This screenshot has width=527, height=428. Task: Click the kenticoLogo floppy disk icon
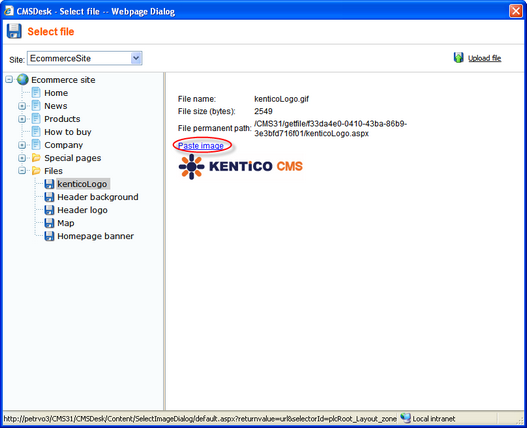coord(49,184)
